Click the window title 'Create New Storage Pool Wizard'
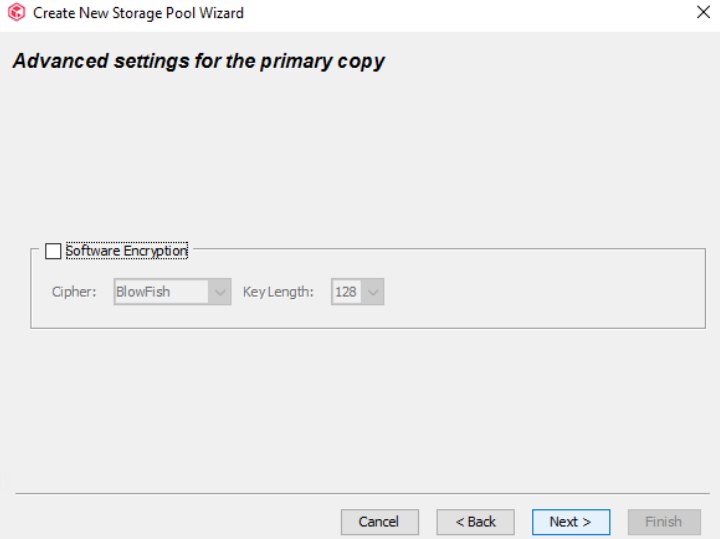Screen dimensions: 720x539 coord(138,13)
